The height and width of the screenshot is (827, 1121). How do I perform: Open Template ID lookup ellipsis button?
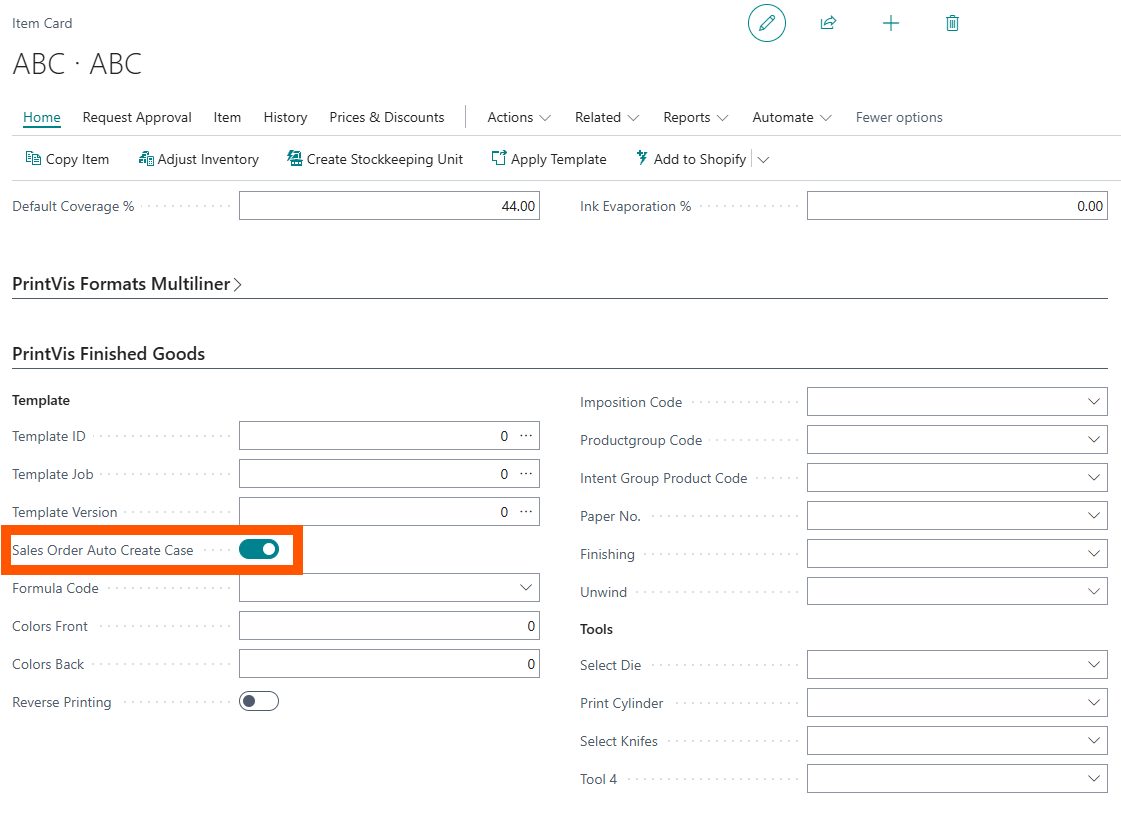(526, 436)
